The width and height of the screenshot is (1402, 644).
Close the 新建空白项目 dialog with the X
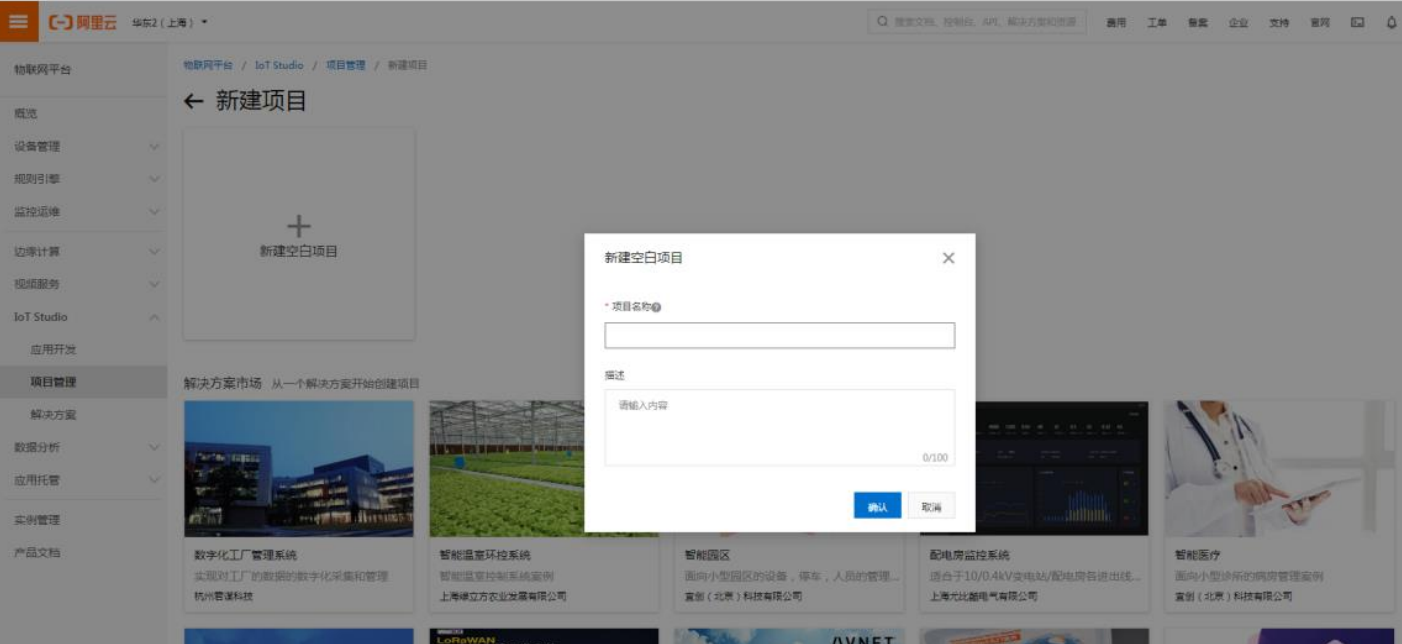click(948, 258)
